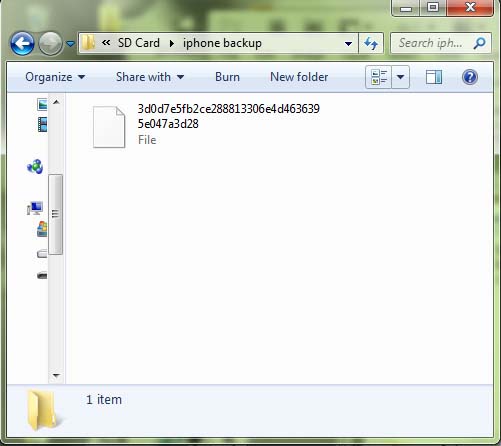
Task: Open the Share with menu
Action: point(150,77)
